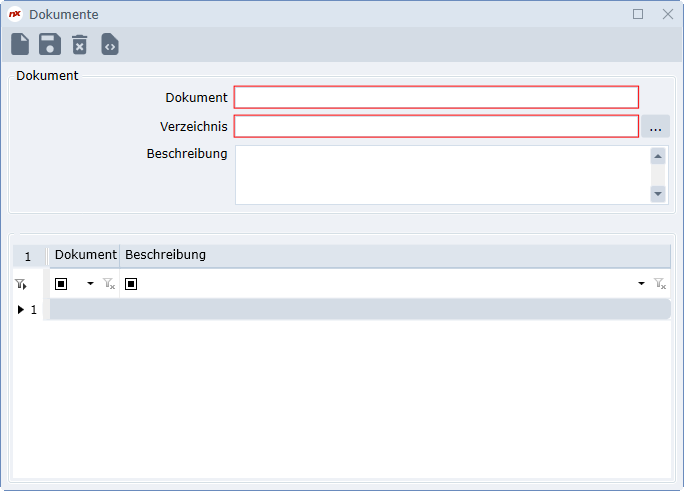
Task: Click the save disk icon
Action: click(50, 44)
